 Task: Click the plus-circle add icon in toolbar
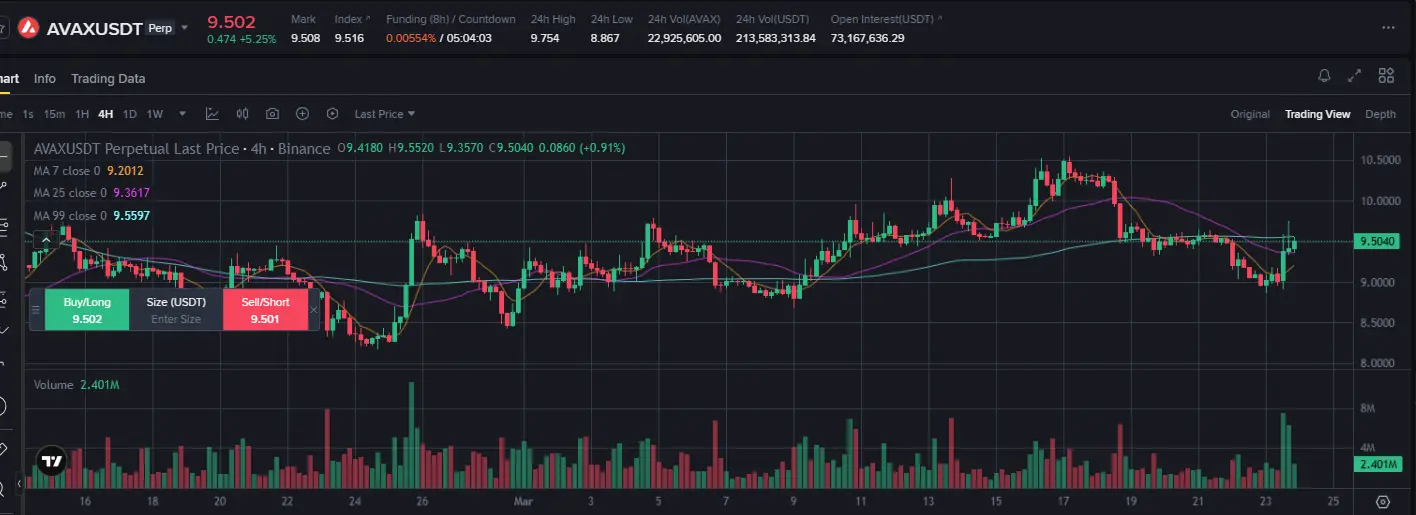[x=302, y=114]
